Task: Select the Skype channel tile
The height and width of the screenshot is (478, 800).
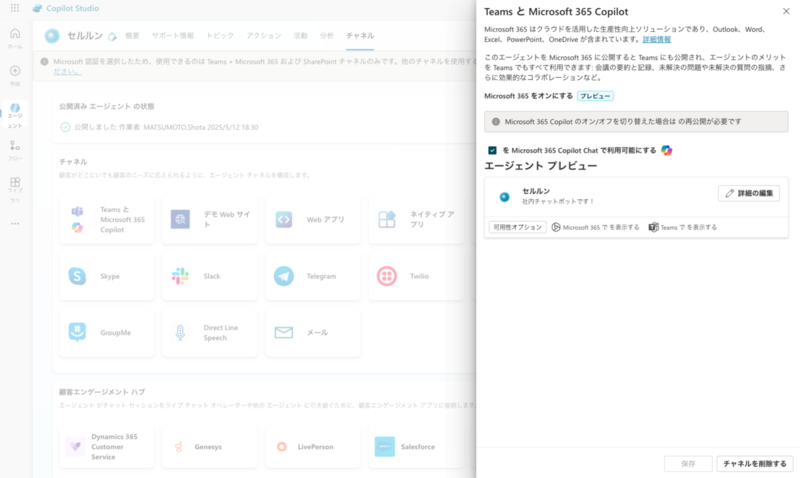Action: pyautogui.click(x=107, y=276)
